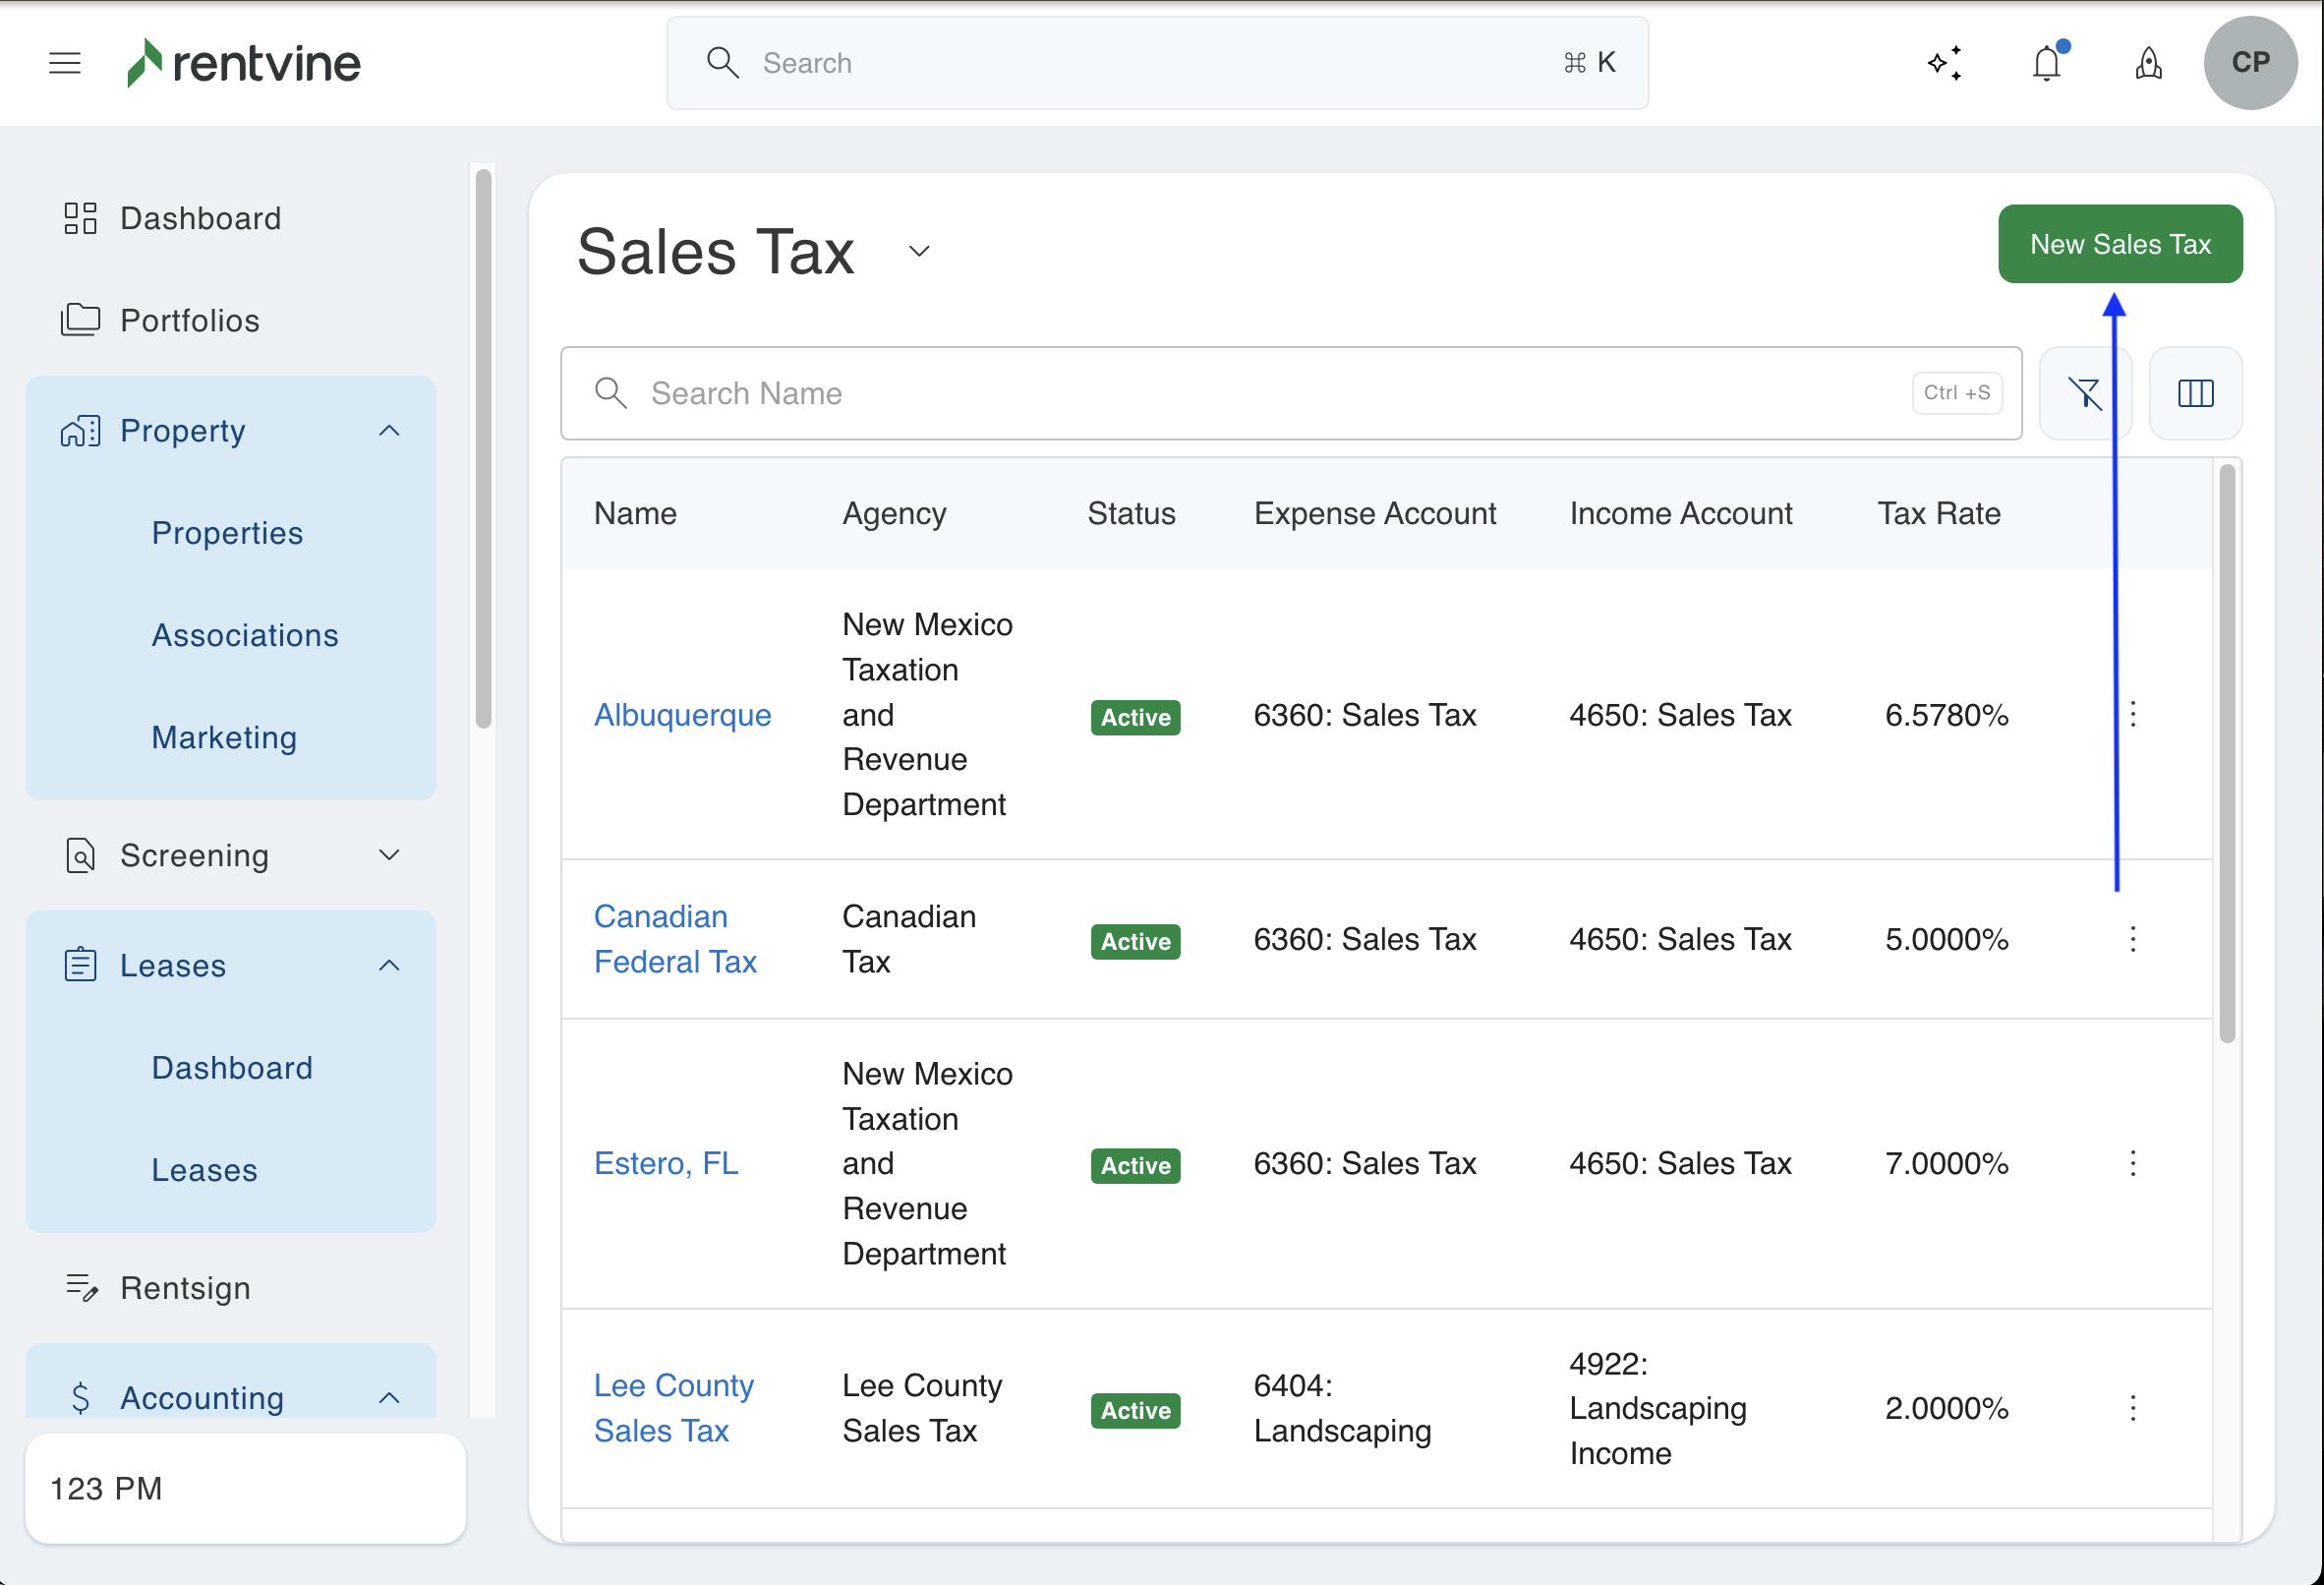Collapse the Property sidebar section
The image size is (2324, 1585).
click(x=389, y=431)
